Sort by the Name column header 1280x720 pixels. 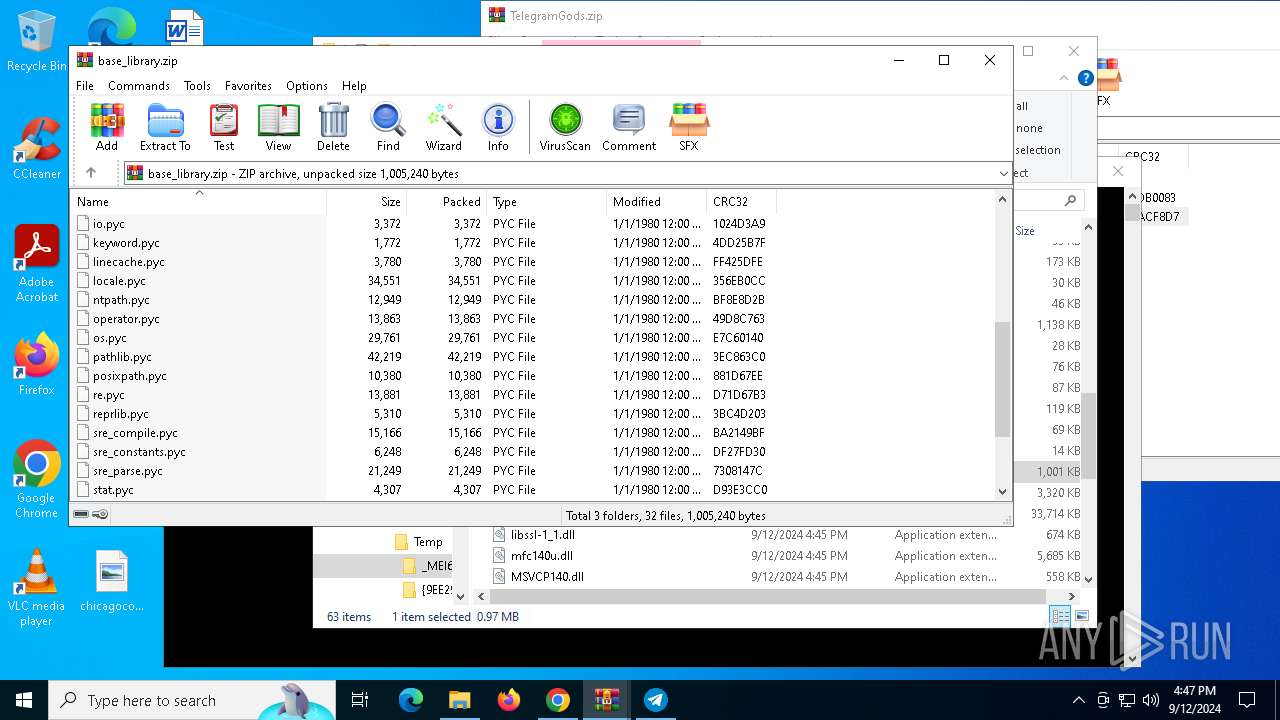click(x=198, y=201)
